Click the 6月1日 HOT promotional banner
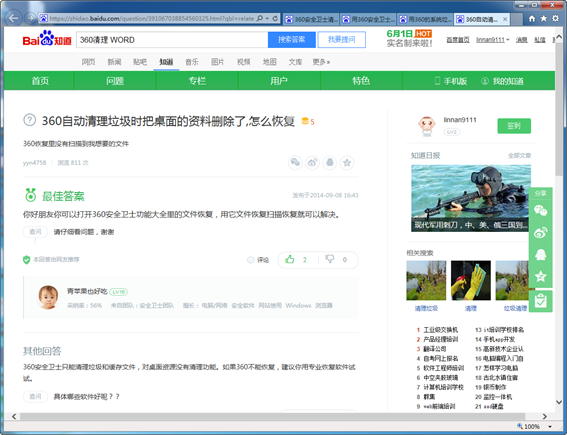Viewport: 567px width, 435px height. pos(409,38)
